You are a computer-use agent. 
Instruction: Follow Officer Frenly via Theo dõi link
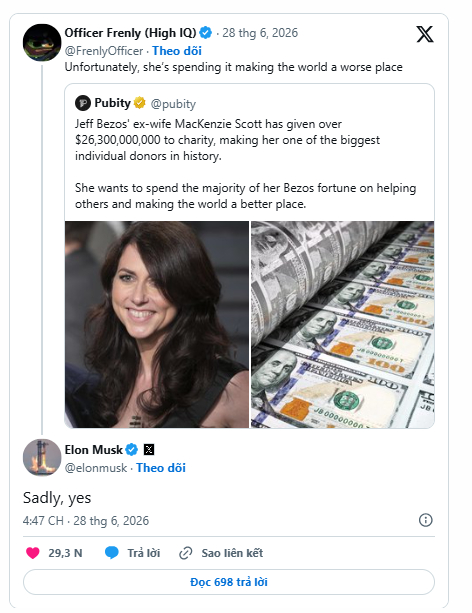[x=177, y=51]
